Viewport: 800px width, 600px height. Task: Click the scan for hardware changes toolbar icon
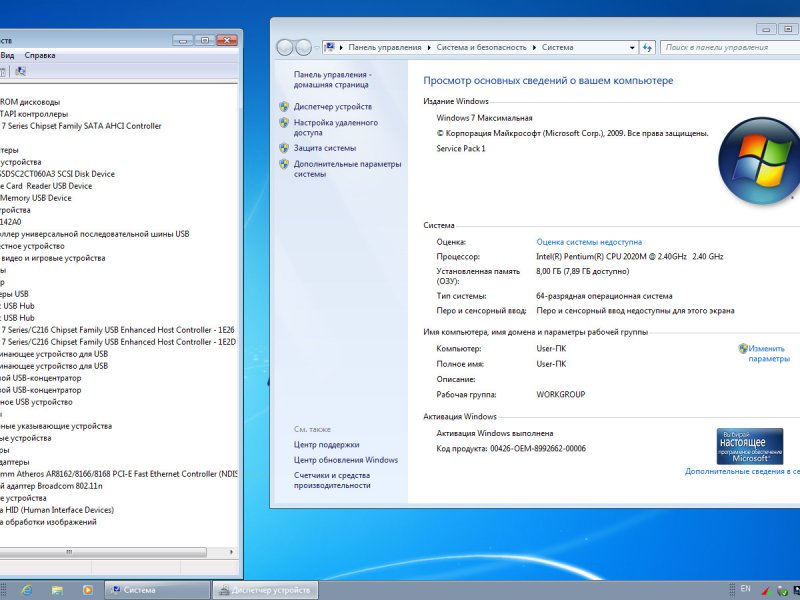[20, 71]
